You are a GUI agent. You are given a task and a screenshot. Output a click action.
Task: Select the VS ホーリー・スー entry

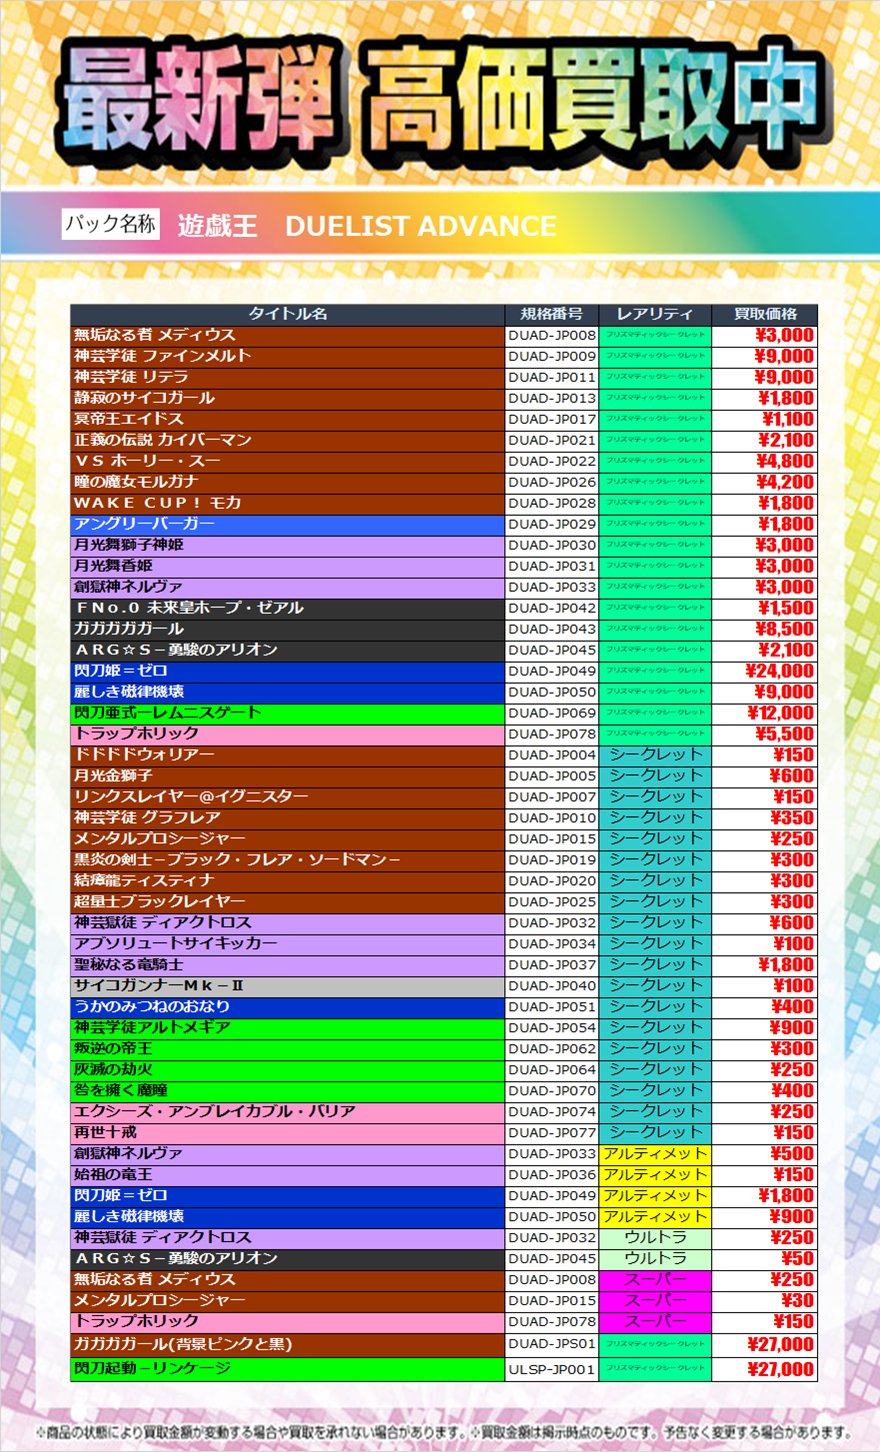(147, 461)
